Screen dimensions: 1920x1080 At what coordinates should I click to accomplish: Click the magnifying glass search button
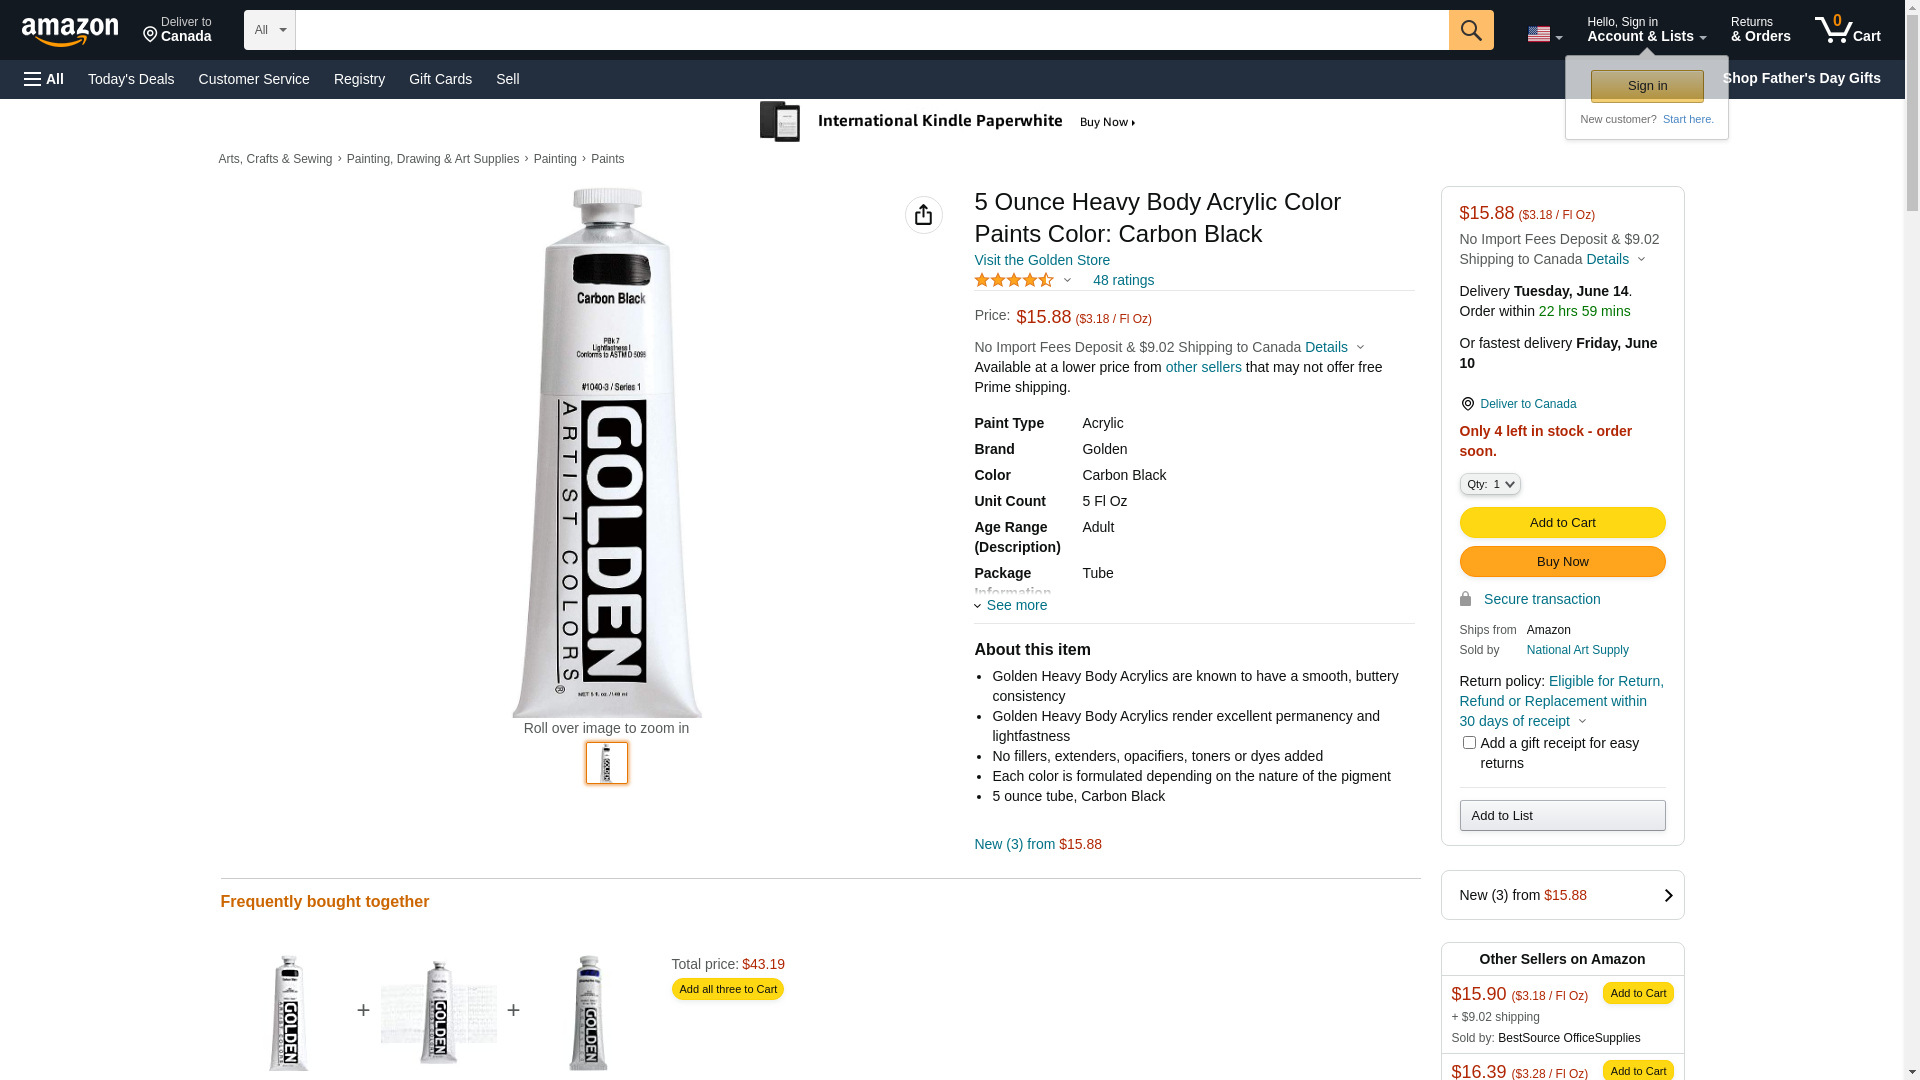[1470, 30]
